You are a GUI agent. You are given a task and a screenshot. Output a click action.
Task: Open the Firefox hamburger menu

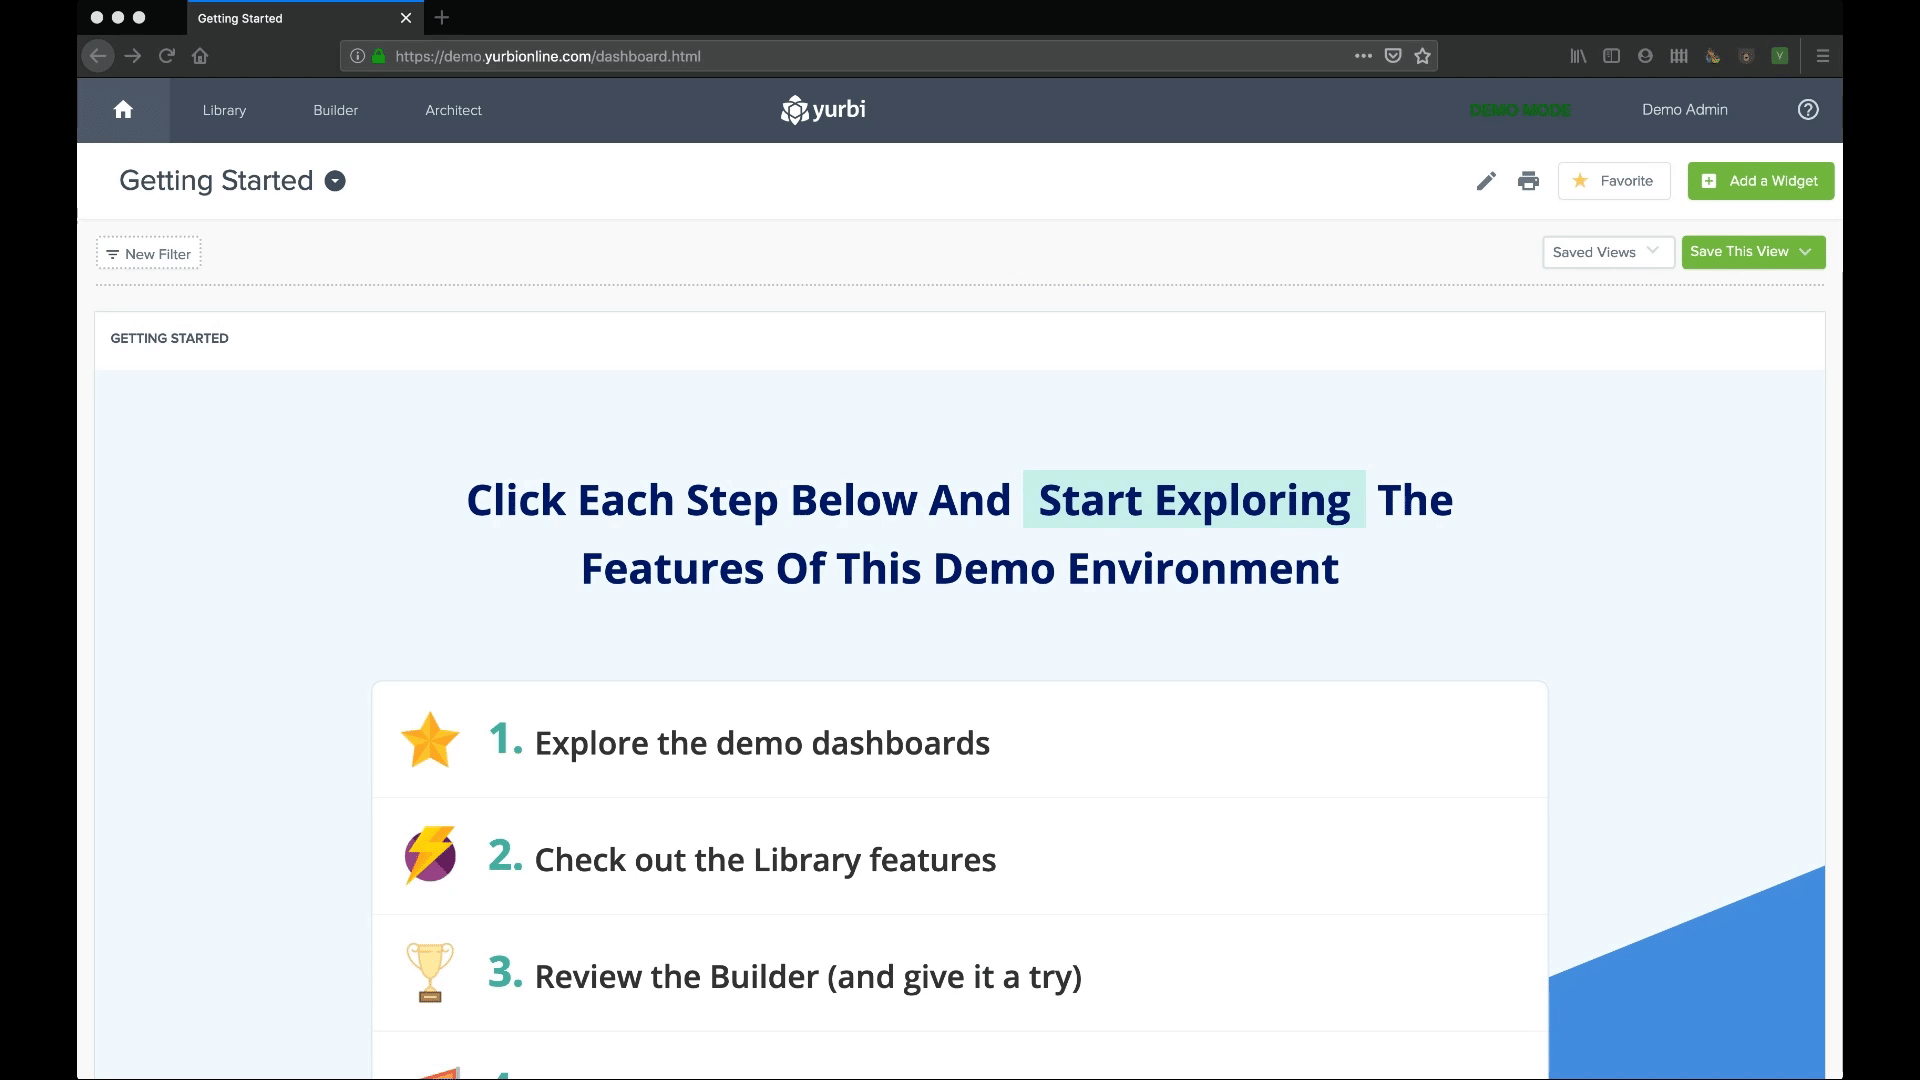1823,56
